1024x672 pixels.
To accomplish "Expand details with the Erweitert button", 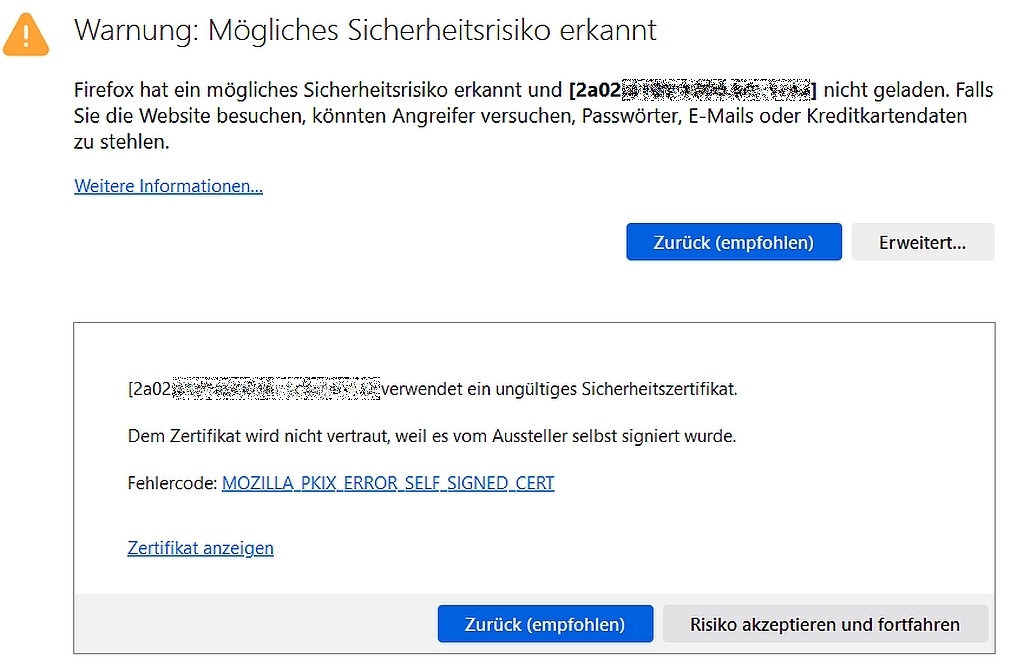I will [922, 242].
